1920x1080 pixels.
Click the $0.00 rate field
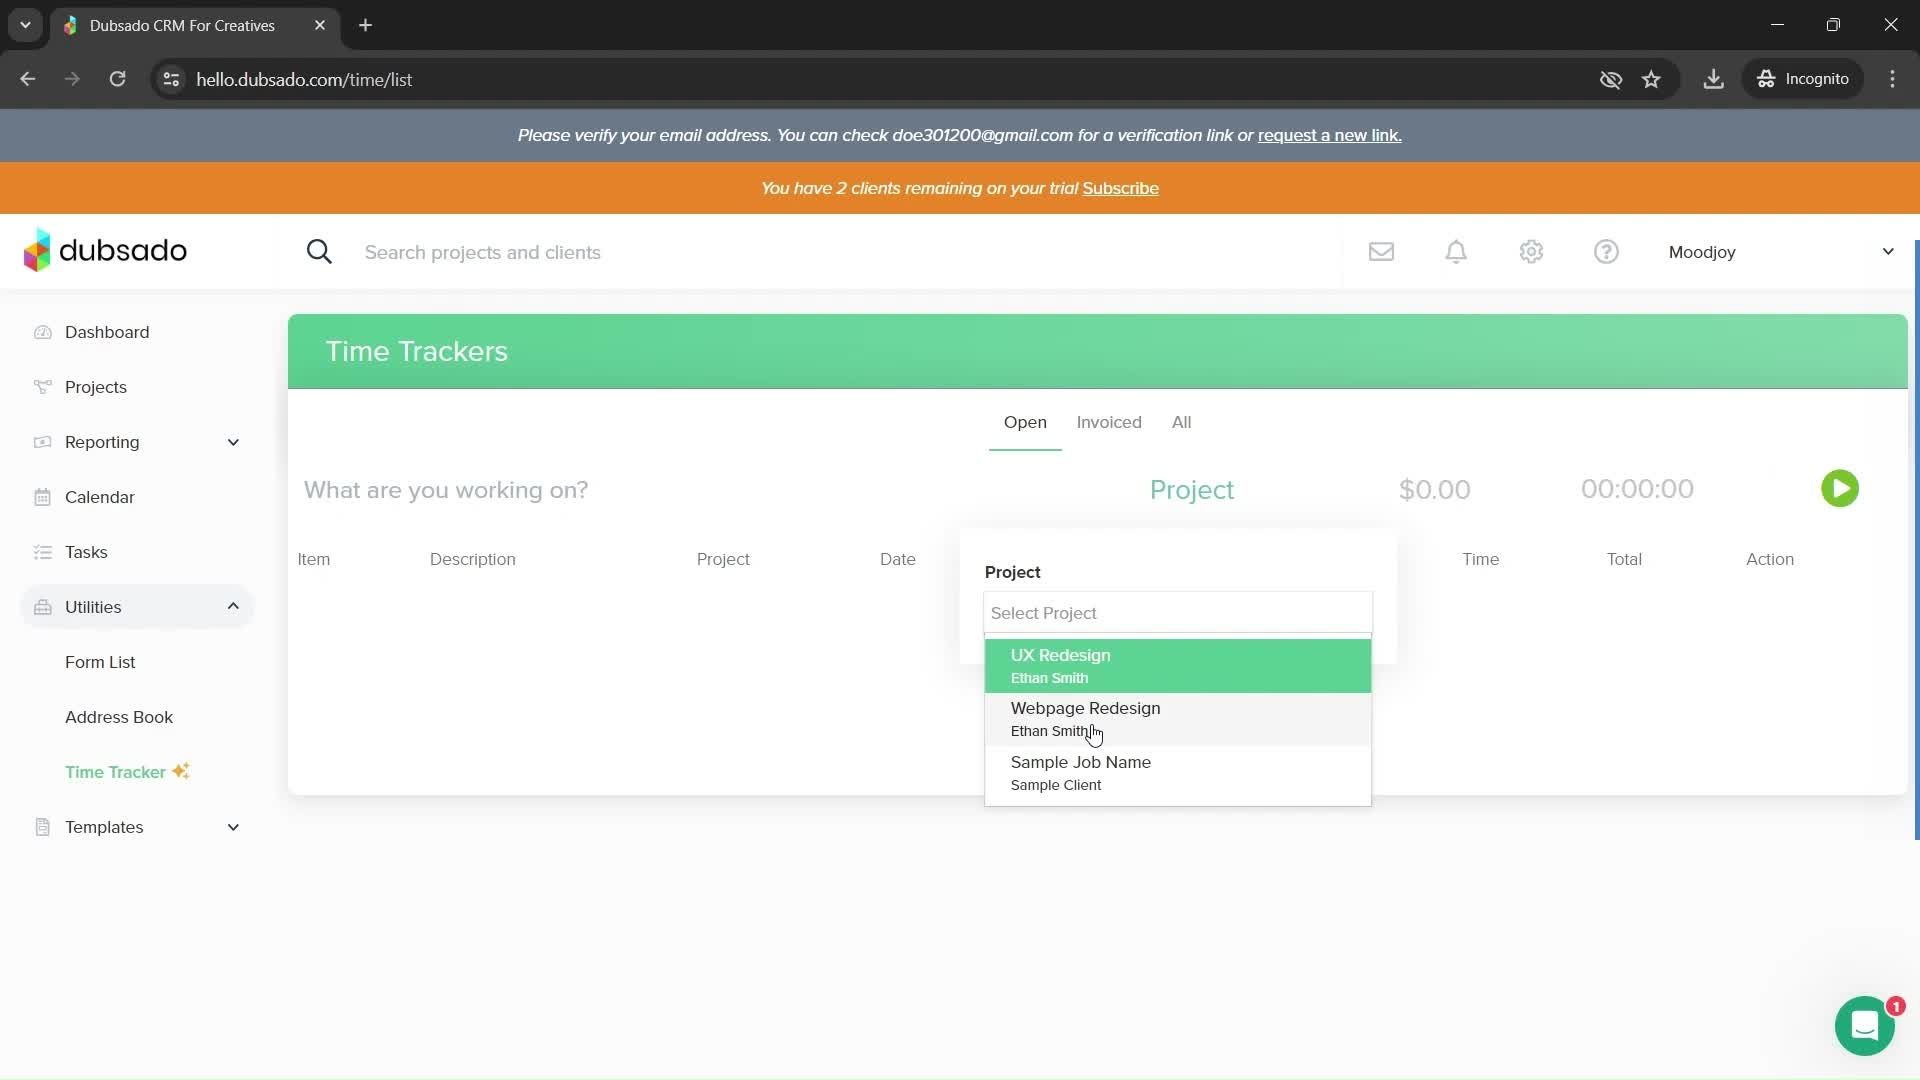pyautogui.click(x=1434, y=489)
